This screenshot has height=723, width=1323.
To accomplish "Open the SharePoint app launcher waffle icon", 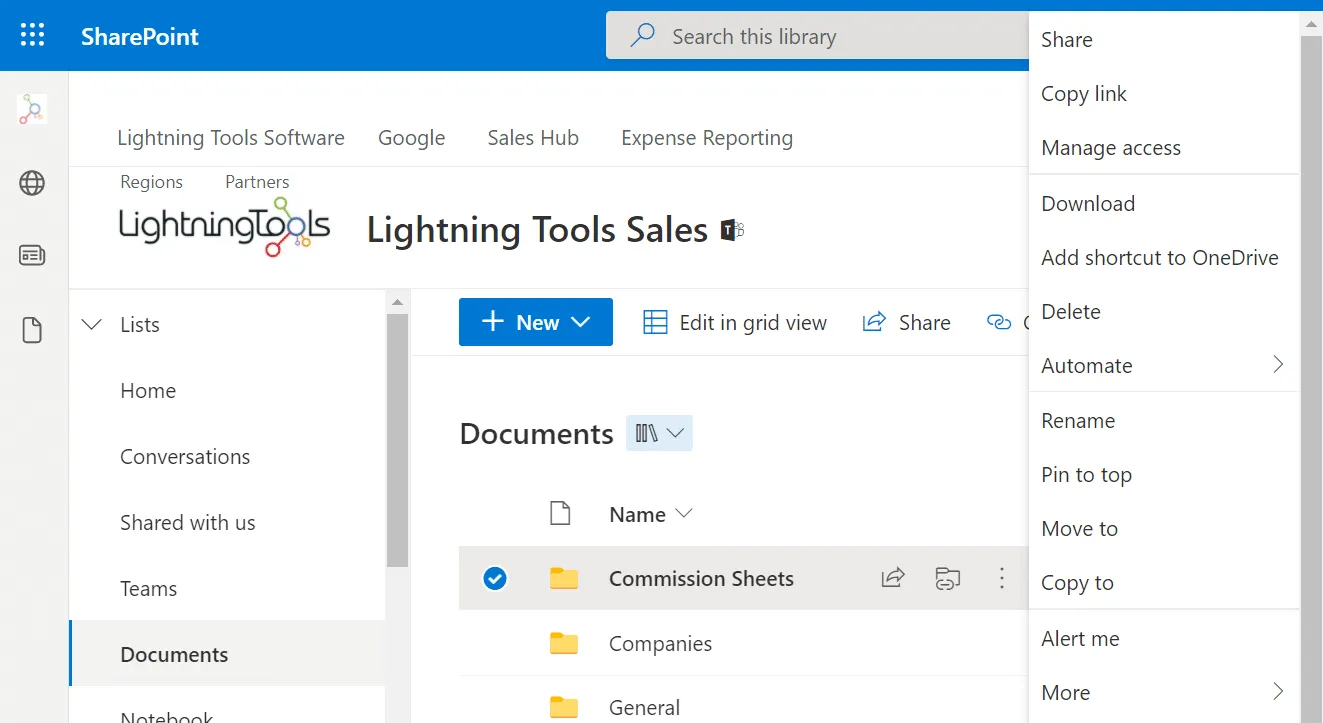I will 33,35.
